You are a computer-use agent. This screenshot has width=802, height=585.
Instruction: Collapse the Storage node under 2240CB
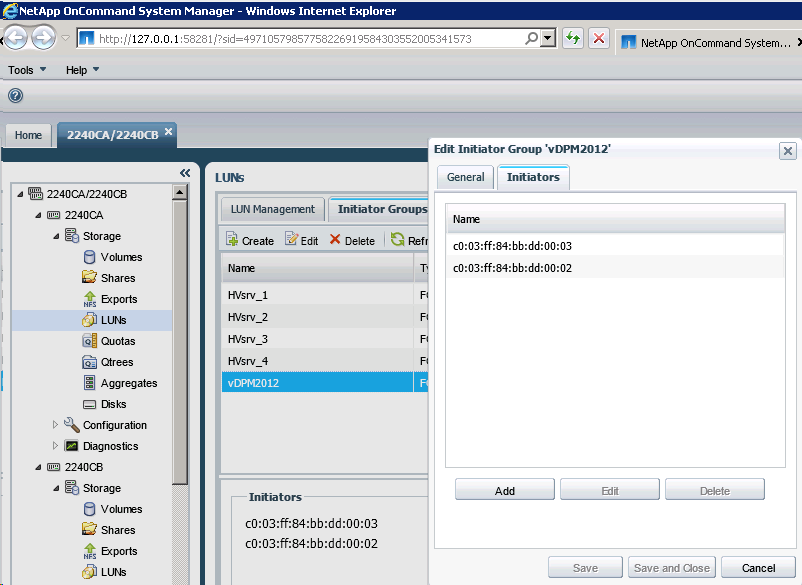(56, 488)
